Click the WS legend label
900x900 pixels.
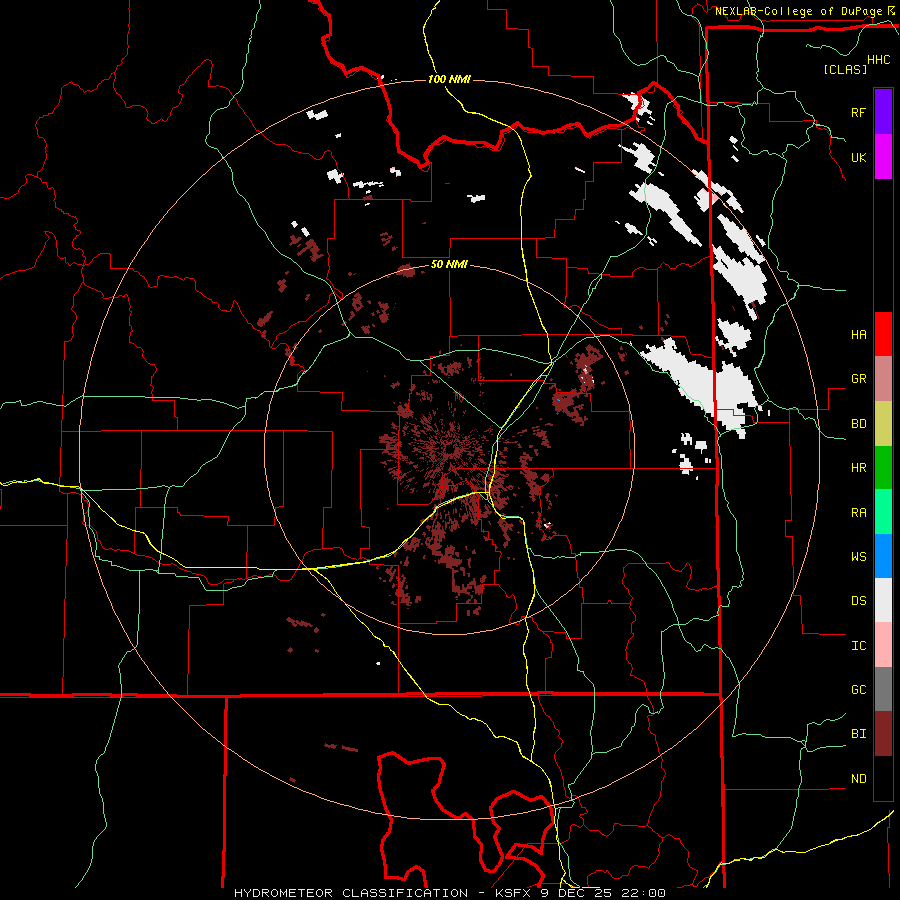coord(858,557)
